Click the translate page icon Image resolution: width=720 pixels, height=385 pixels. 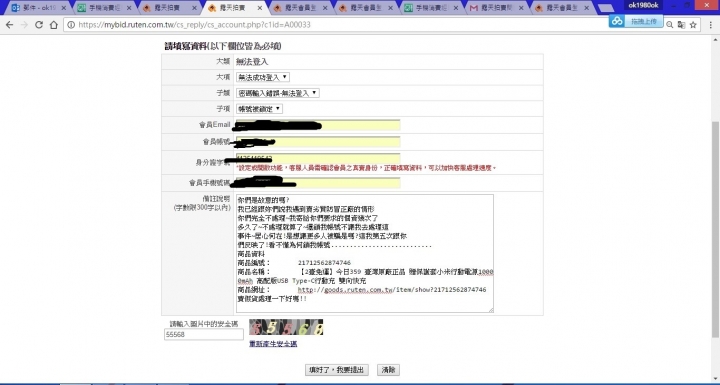[x=681, y=25]
